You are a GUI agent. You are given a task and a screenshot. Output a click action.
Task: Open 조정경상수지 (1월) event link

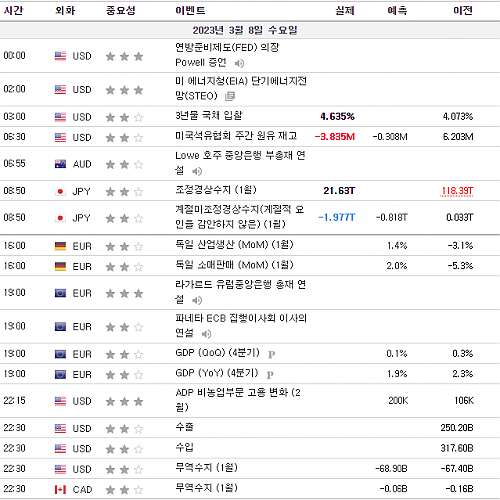pos(216,190)
